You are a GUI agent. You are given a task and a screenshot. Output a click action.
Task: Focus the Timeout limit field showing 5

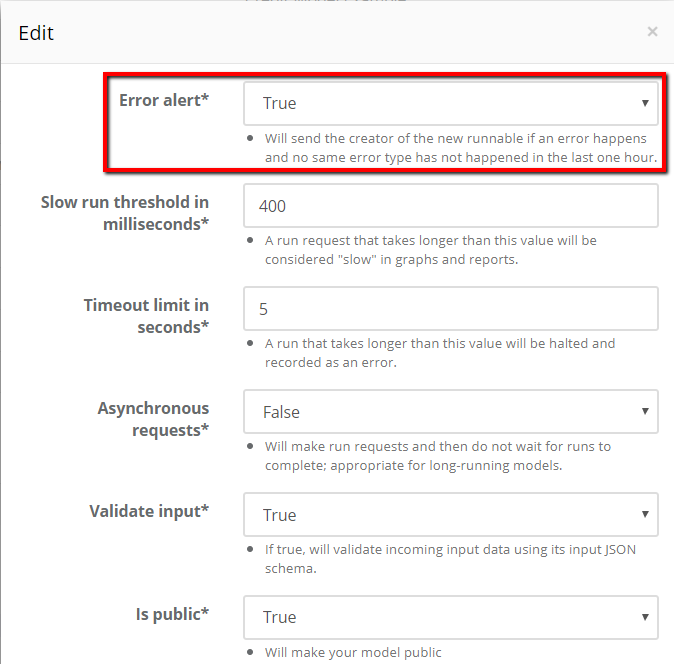[450, 309]
